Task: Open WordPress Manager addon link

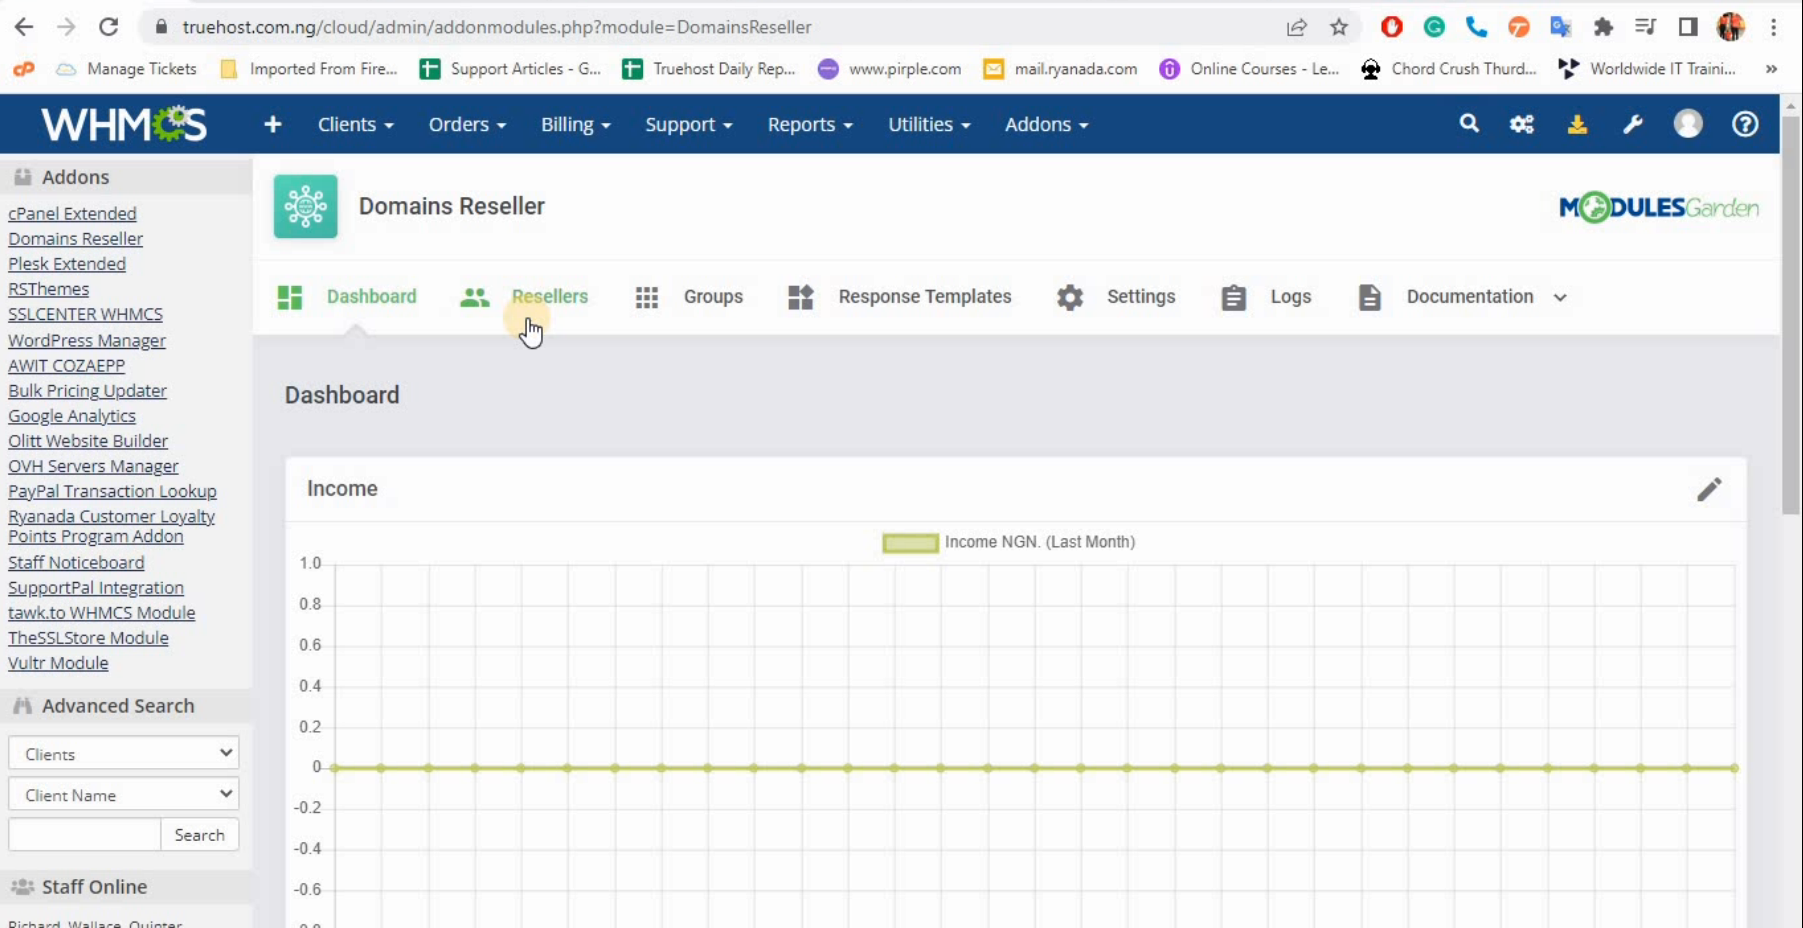Action: coord(87,340)
